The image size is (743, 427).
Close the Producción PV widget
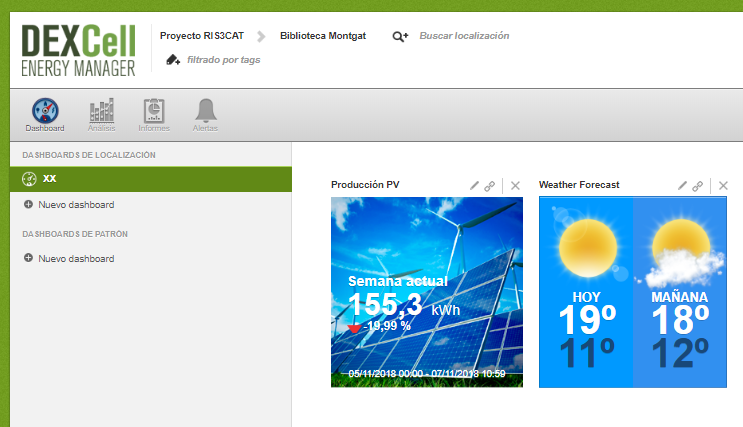tap(515, 185)
